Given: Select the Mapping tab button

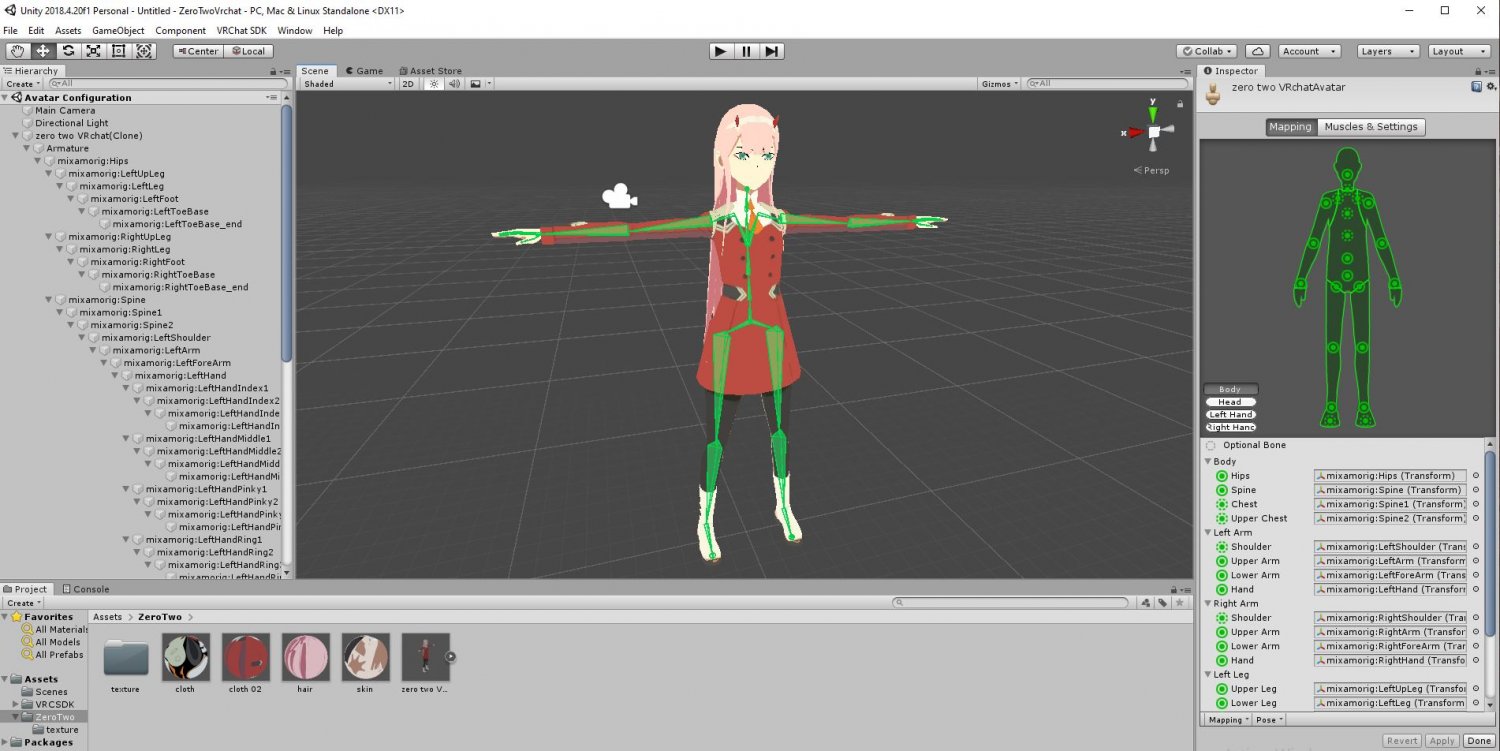Looking at the screenshot, I should [x=1290, y=127].
